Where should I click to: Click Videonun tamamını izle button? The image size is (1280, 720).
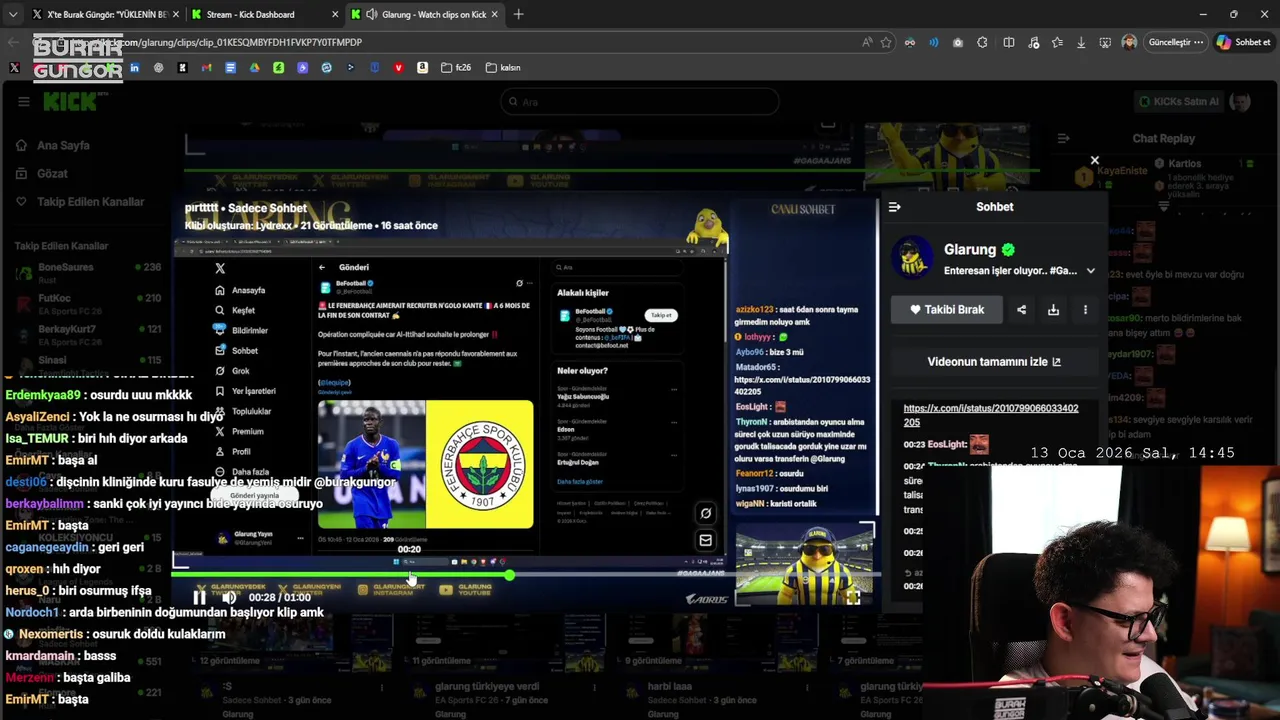point(994,362)
